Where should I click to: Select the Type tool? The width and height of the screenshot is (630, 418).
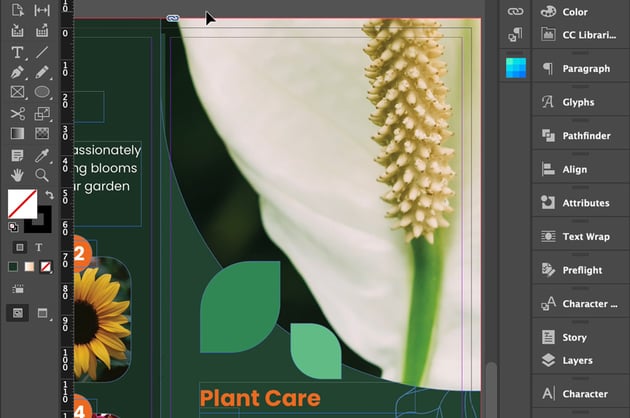[x=17, y=52]
